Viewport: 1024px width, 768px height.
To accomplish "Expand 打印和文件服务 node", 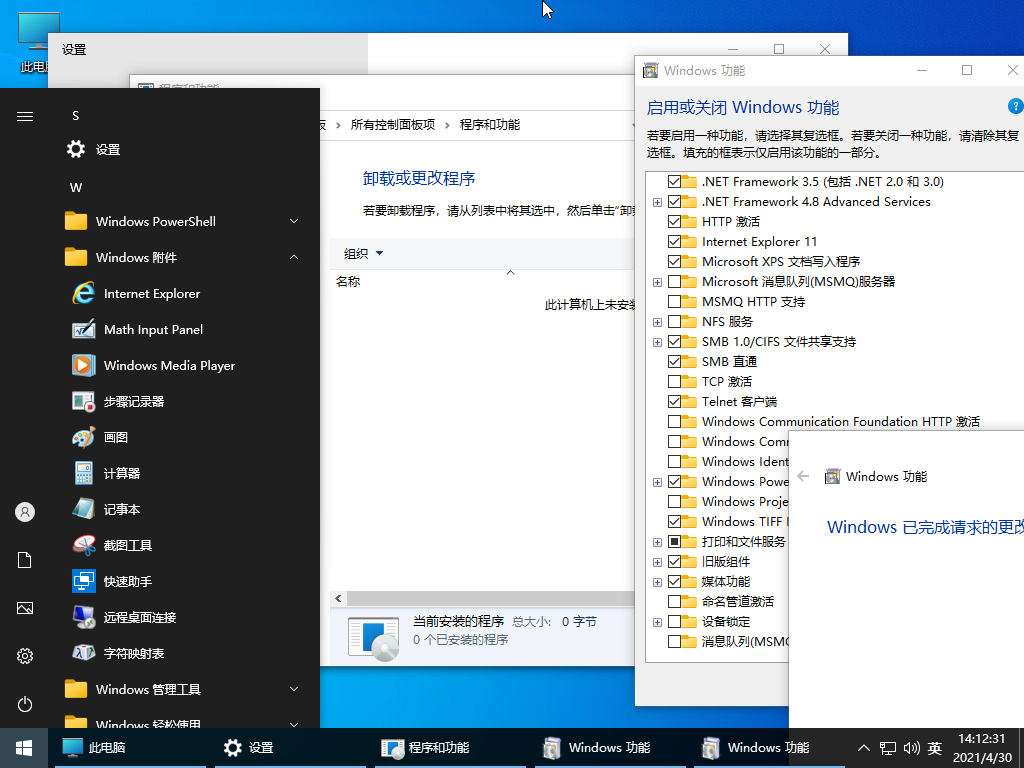I will pyautogui.click(x=657, y=542).
